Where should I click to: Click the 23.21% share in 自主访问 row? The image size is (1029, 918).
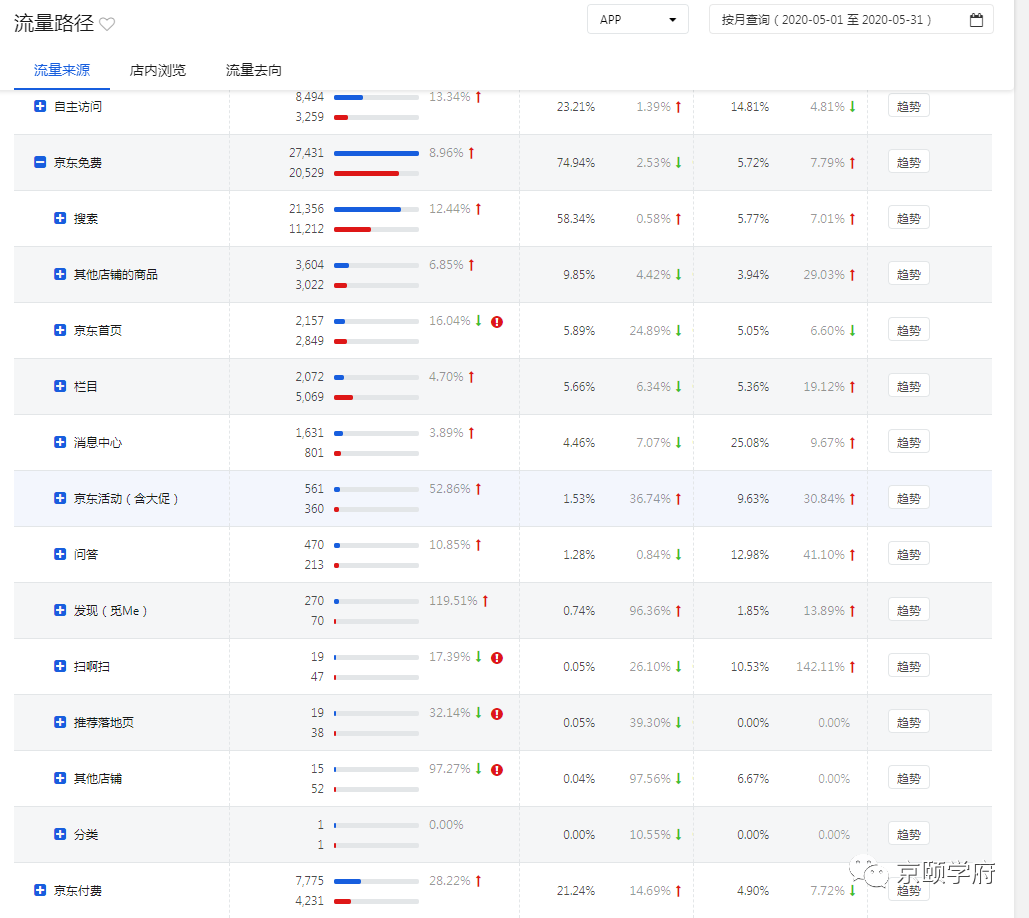point(576,107)
